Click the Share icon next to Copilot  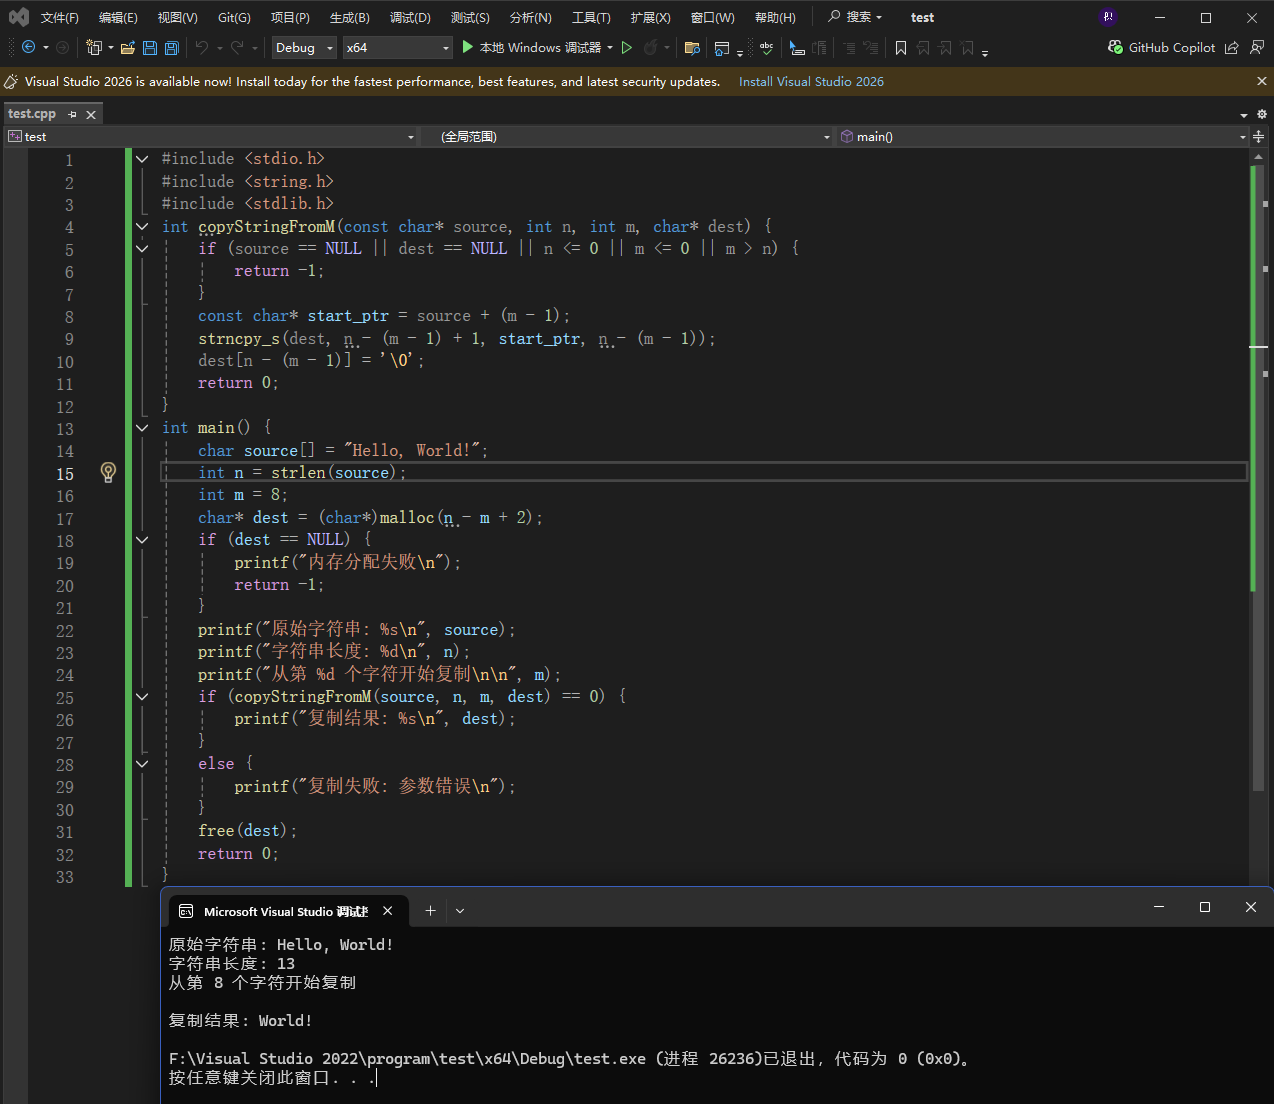[1231, 47]
